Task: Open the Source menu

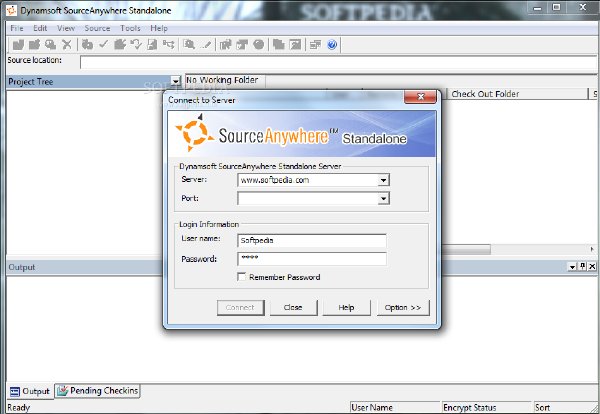Action: 97,28
